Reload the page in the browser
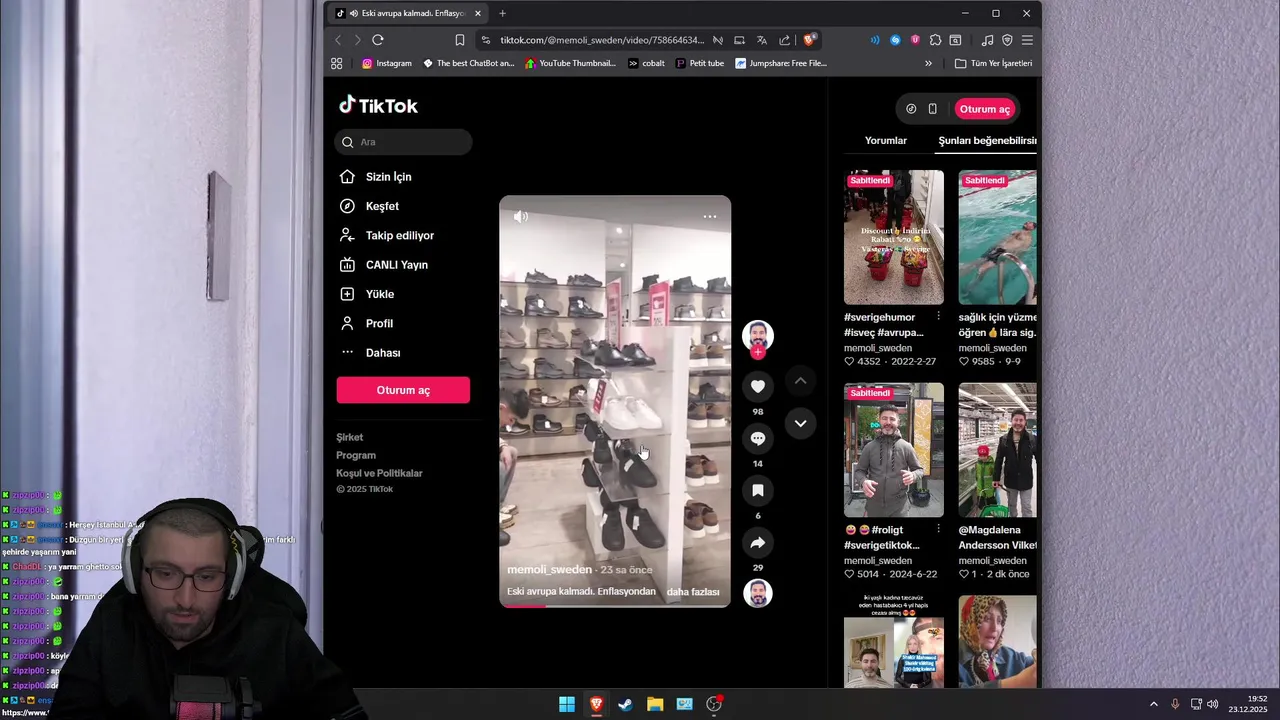Image resolution: width=1280 pixels, height=720 pixels. [x=377, y=40]
